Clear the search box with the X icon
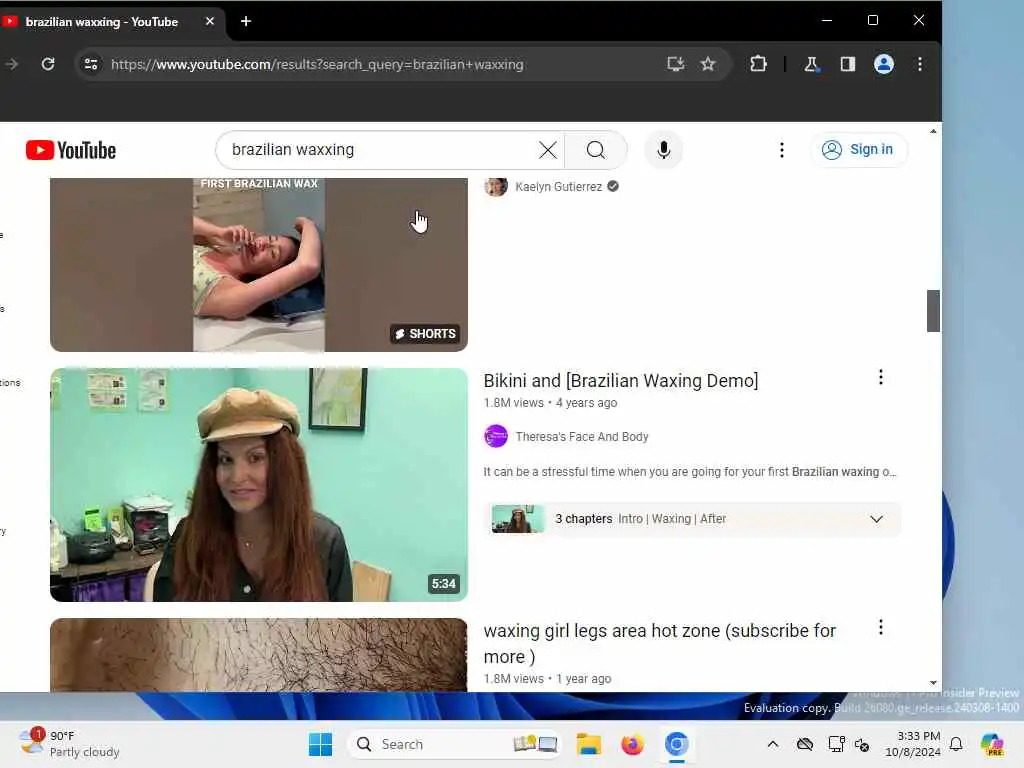The height and width of the screenshot is (768, 1024). point(547,150)
